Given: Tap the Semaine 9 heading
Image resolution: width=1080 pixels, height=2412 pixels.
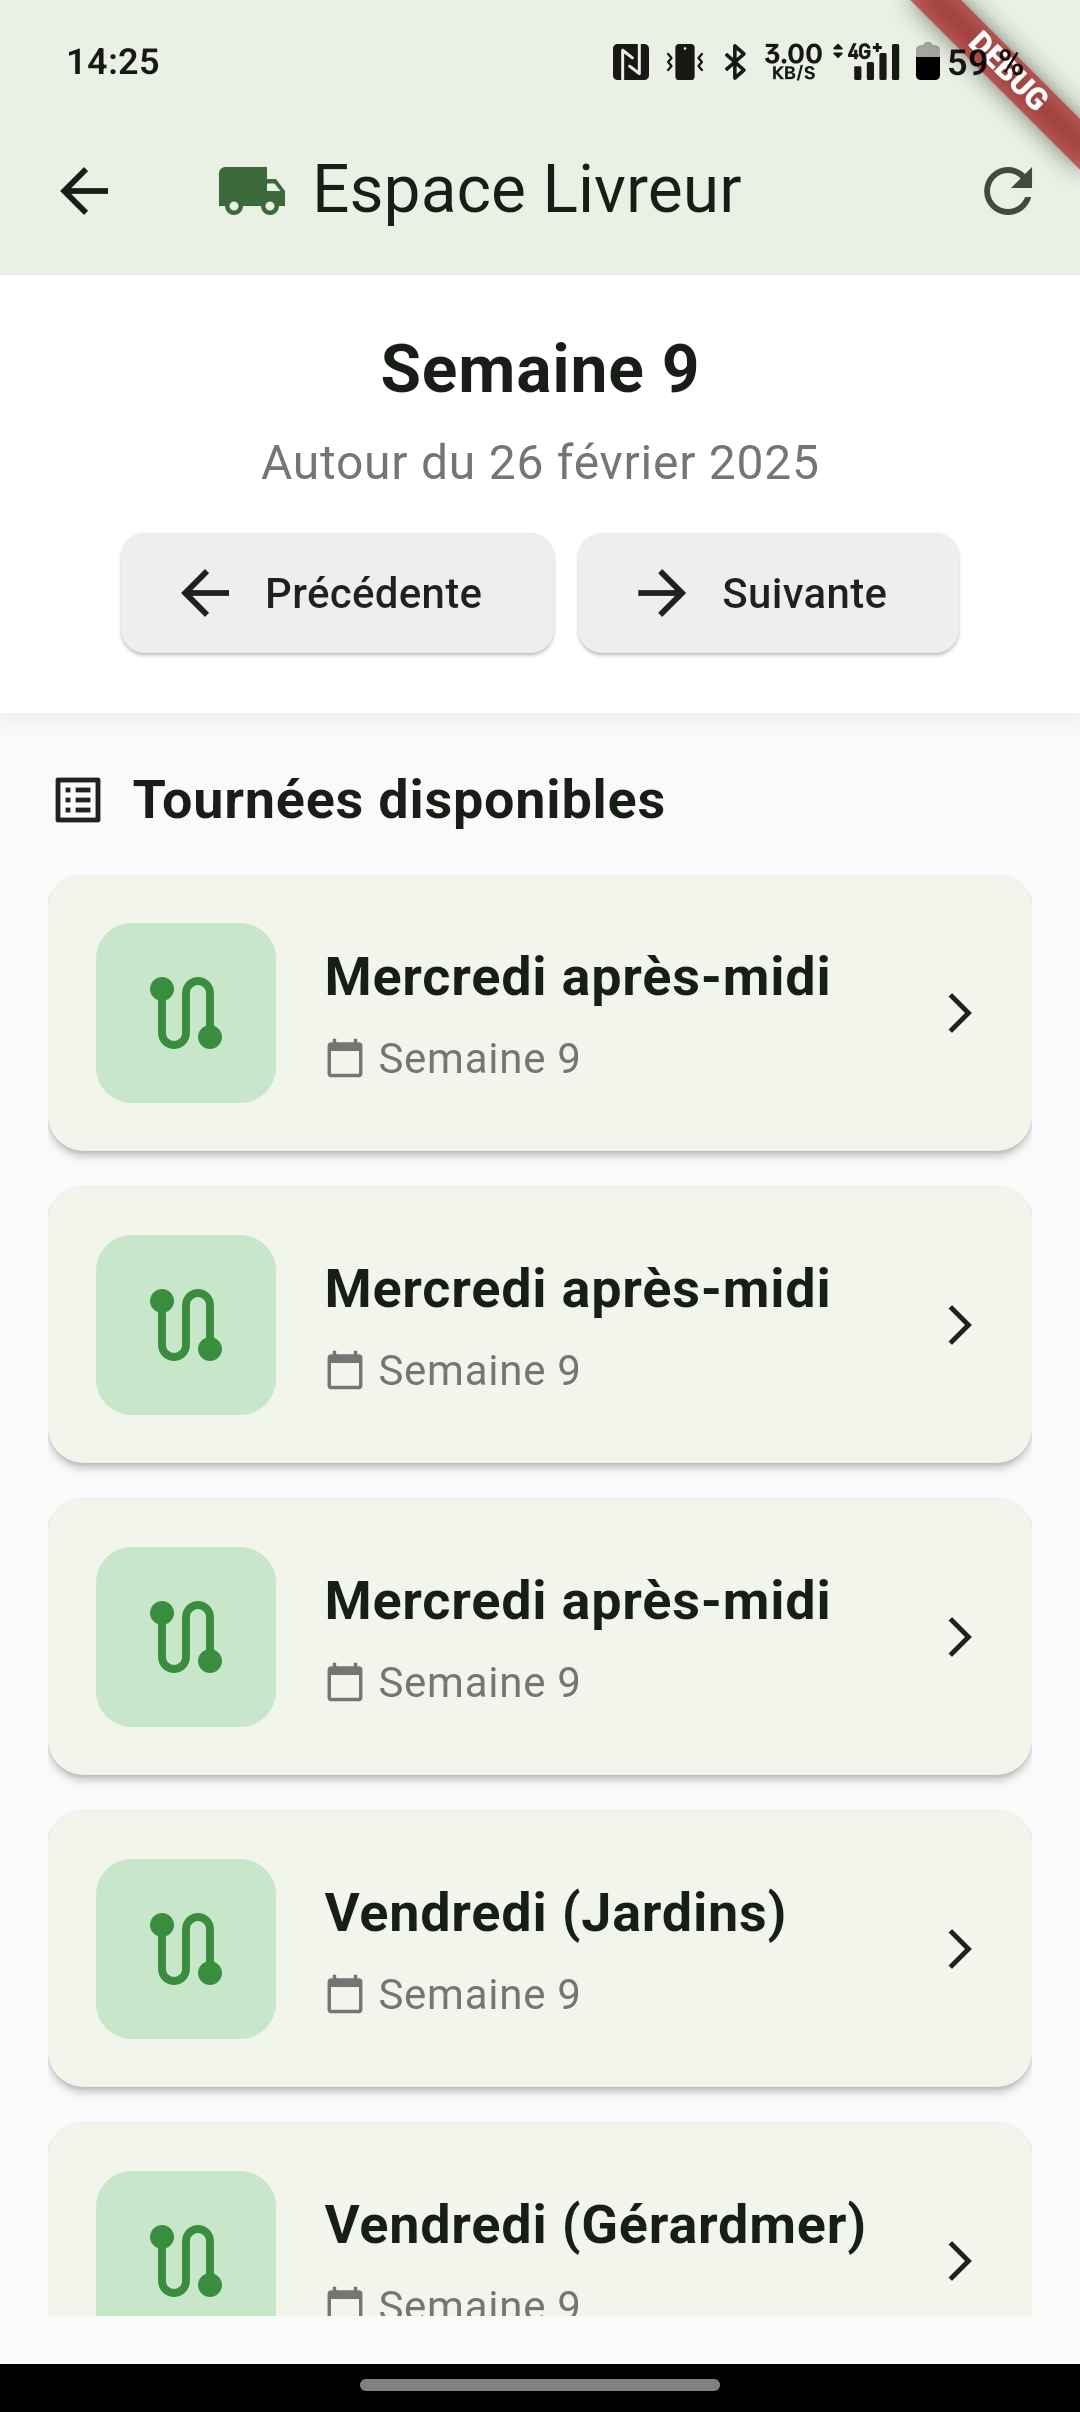Looking at the screenshot, I should (540, 369).
